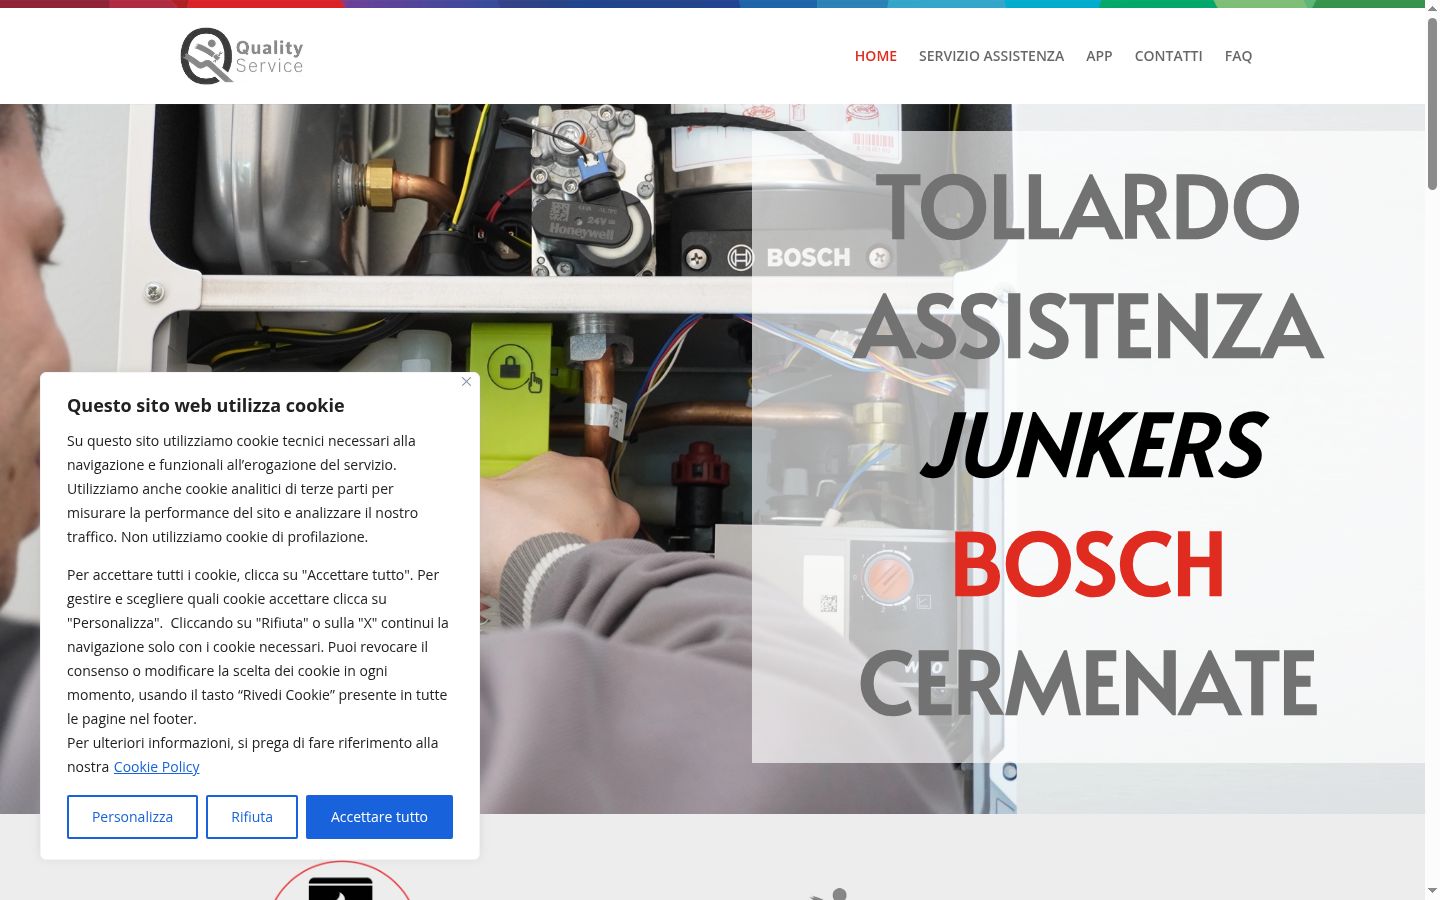Click the Quality Service logo
Viewport: 1440px width, 900px height.
click(242, 56)
